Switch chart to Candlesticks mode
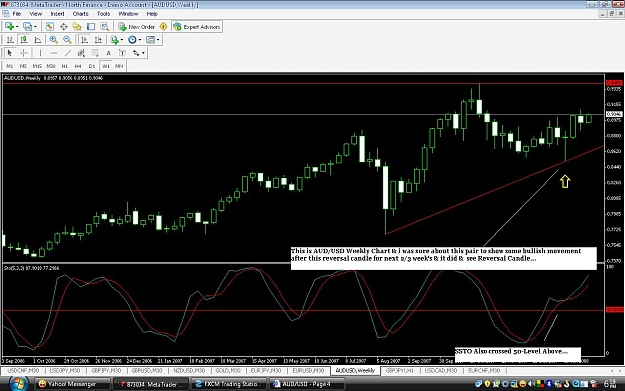The width and height of the screenshot is (625, 391). (24, 39)
